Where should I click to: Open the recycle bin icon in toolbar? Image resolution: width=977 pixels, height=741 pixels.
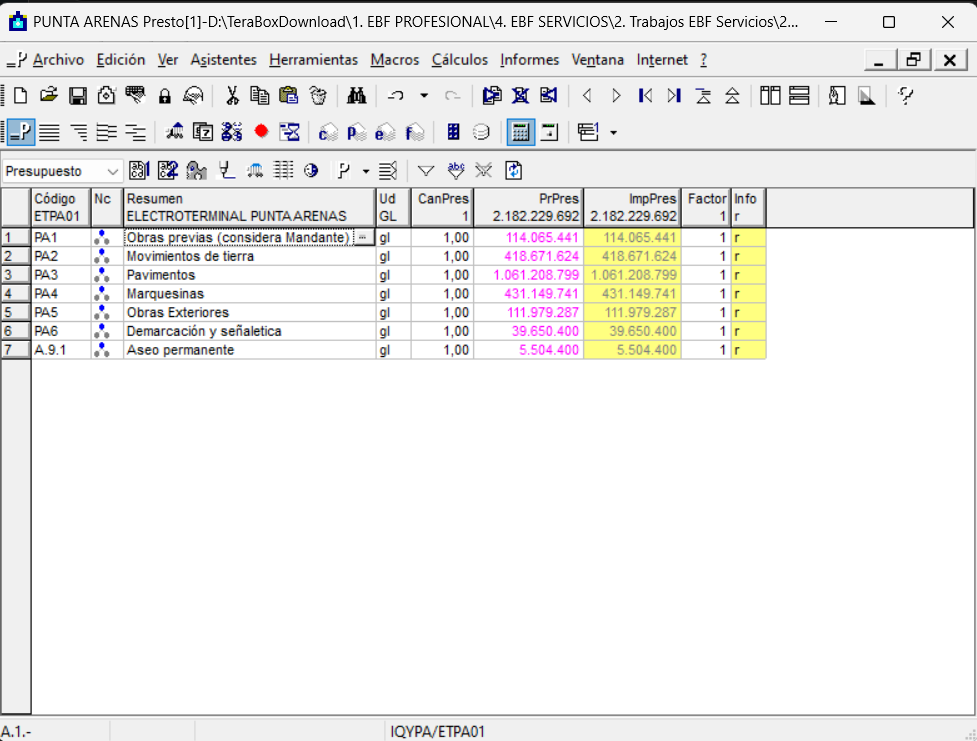[x=318, y=96]
